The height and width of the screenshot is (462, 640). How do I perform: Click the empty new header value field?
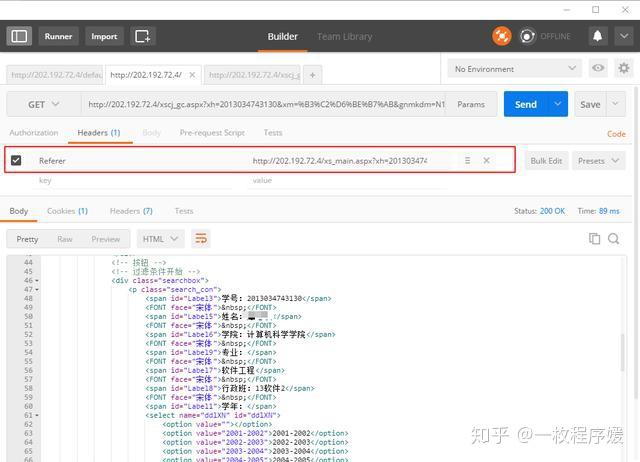coord(347,180)
